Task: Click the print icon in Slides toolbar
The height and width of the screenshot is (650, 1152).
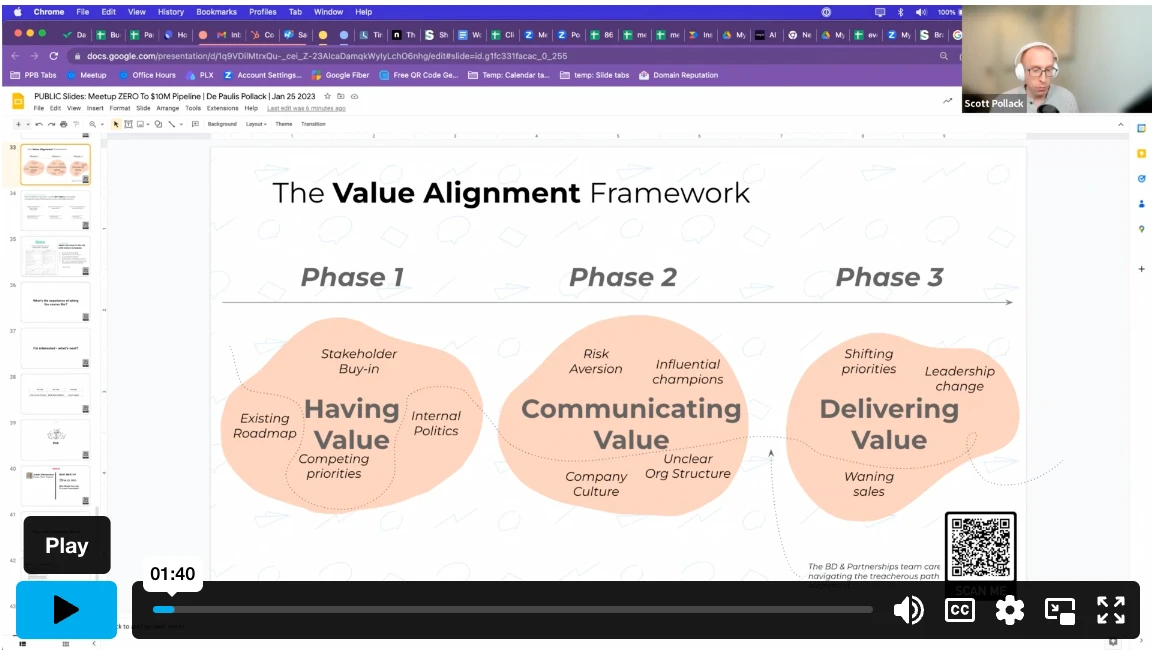Action: [63, 124]
